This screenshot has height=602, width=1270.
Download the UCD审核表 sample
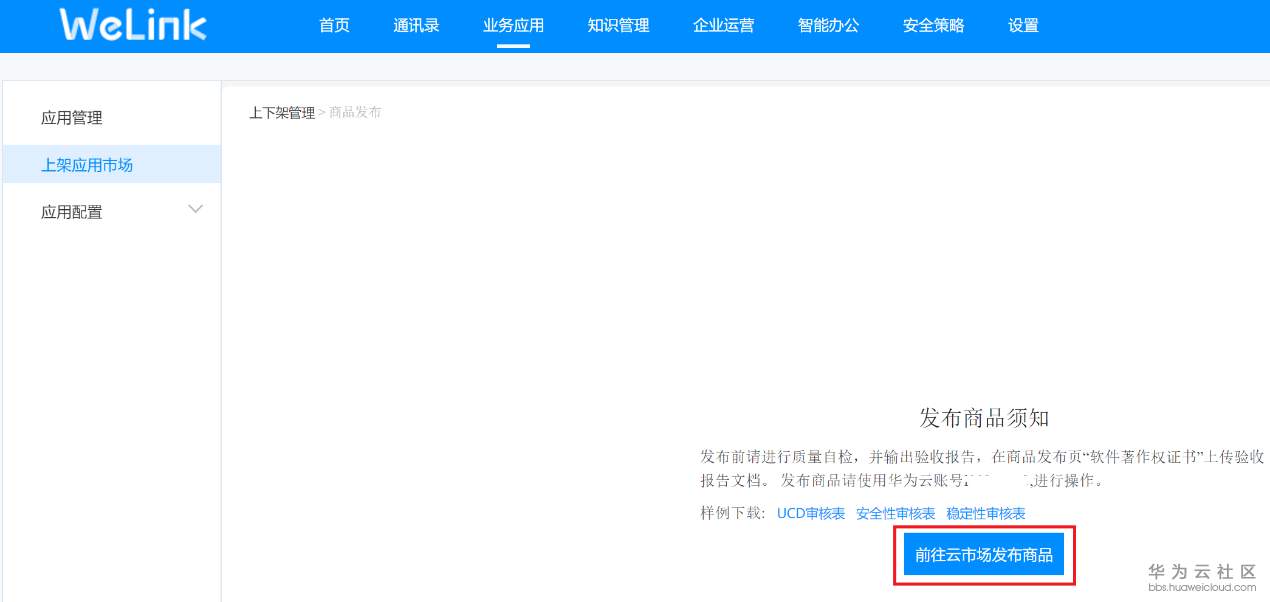[810, 513]
